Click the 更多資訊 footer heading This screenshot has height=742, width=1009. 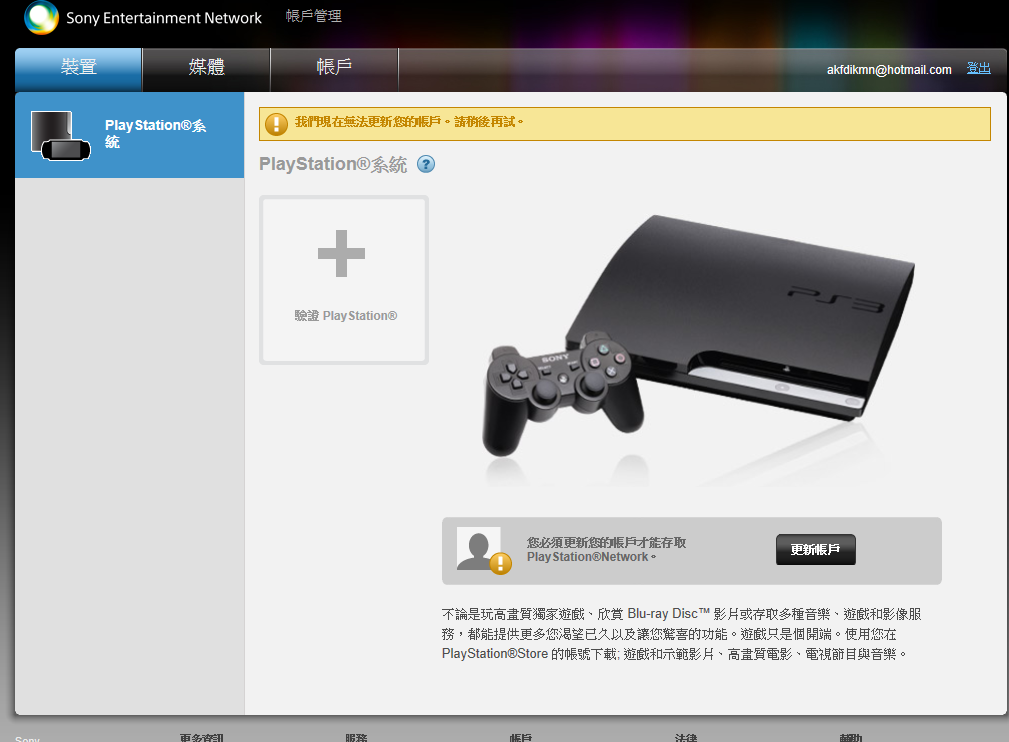[201, 737]
